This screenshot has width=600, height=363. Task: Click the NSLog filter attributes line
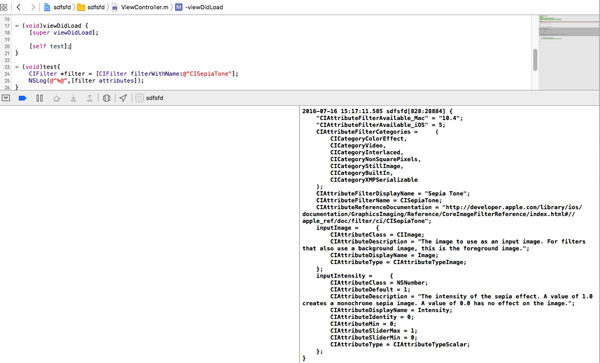pos(86,81)
